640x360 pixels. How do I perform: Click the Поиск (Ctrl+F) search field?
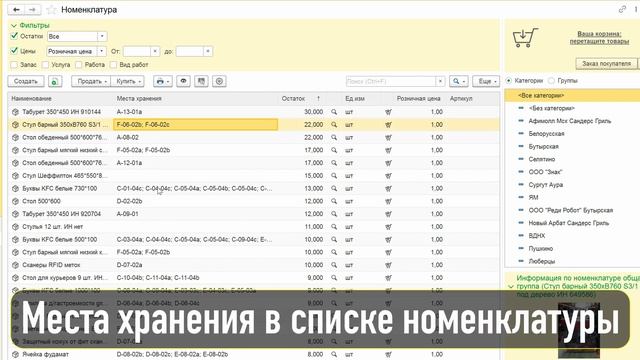[x=391, y=82]
